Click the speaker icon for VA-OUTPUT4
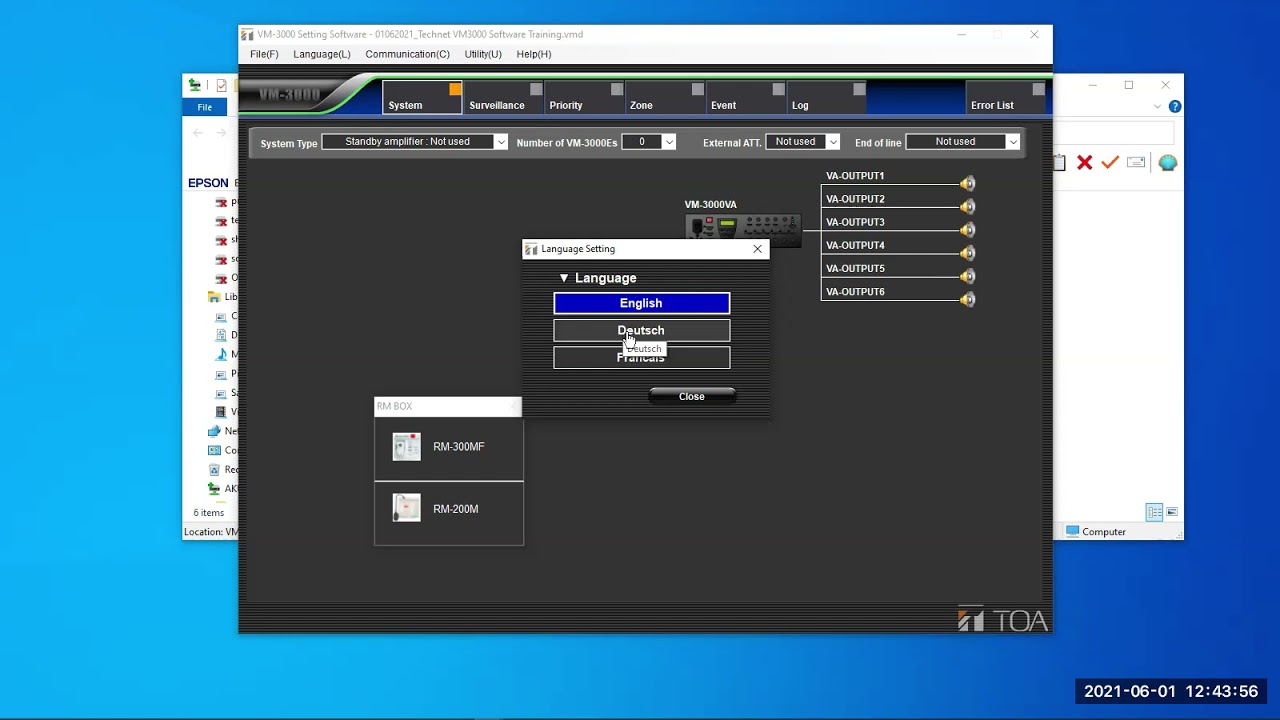Screen dimensions: 1280x720 [x=967, y=253]
